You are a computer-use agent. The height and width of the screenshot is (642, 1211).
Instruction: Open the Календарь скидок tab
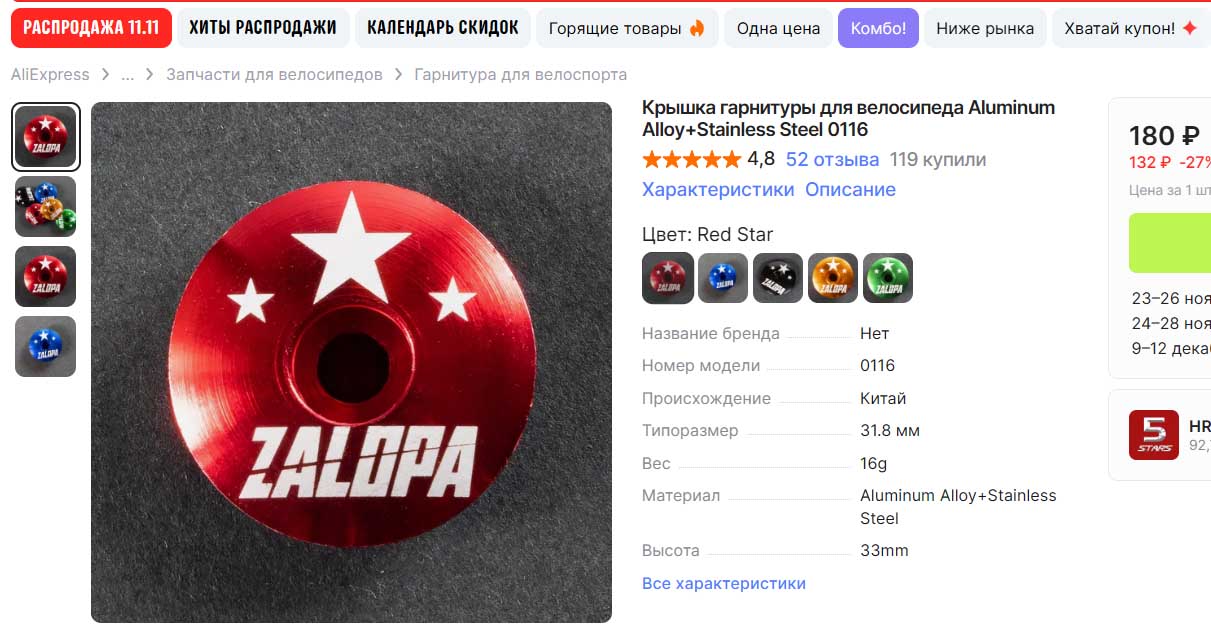(443, 28)
